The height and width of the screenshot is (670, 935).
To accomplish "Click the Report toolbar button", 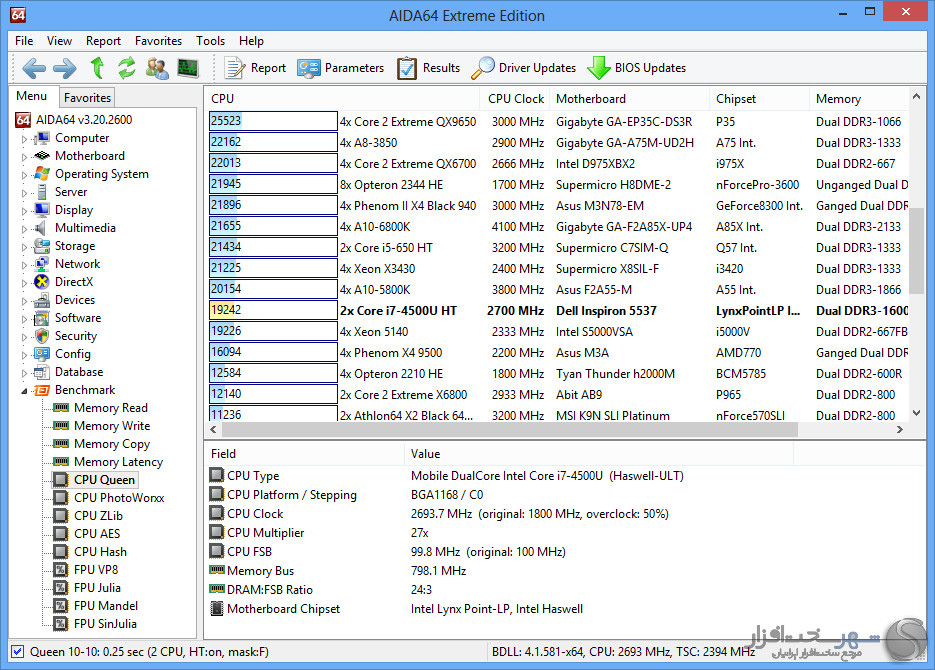I will (255, 68).
